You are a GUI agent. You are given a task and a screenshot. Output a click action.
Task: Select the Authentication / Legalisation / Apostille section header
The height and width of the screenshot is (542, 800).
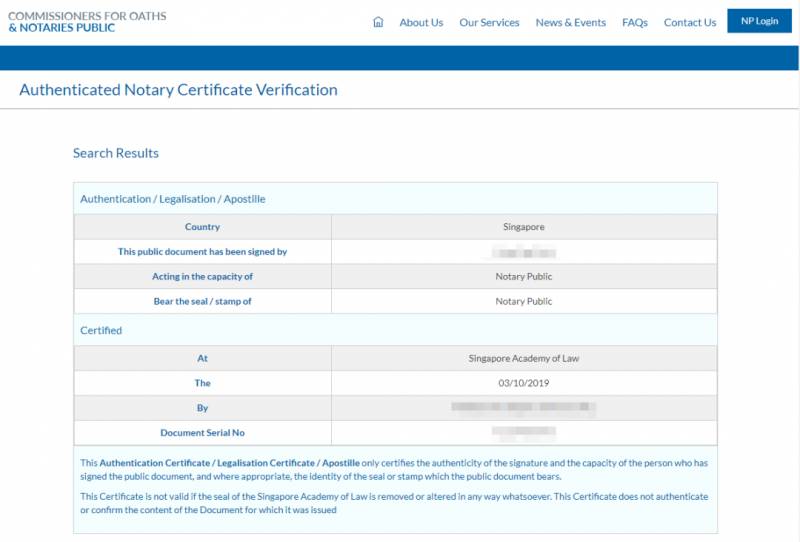pyautogui.click(x=173, y=199)
